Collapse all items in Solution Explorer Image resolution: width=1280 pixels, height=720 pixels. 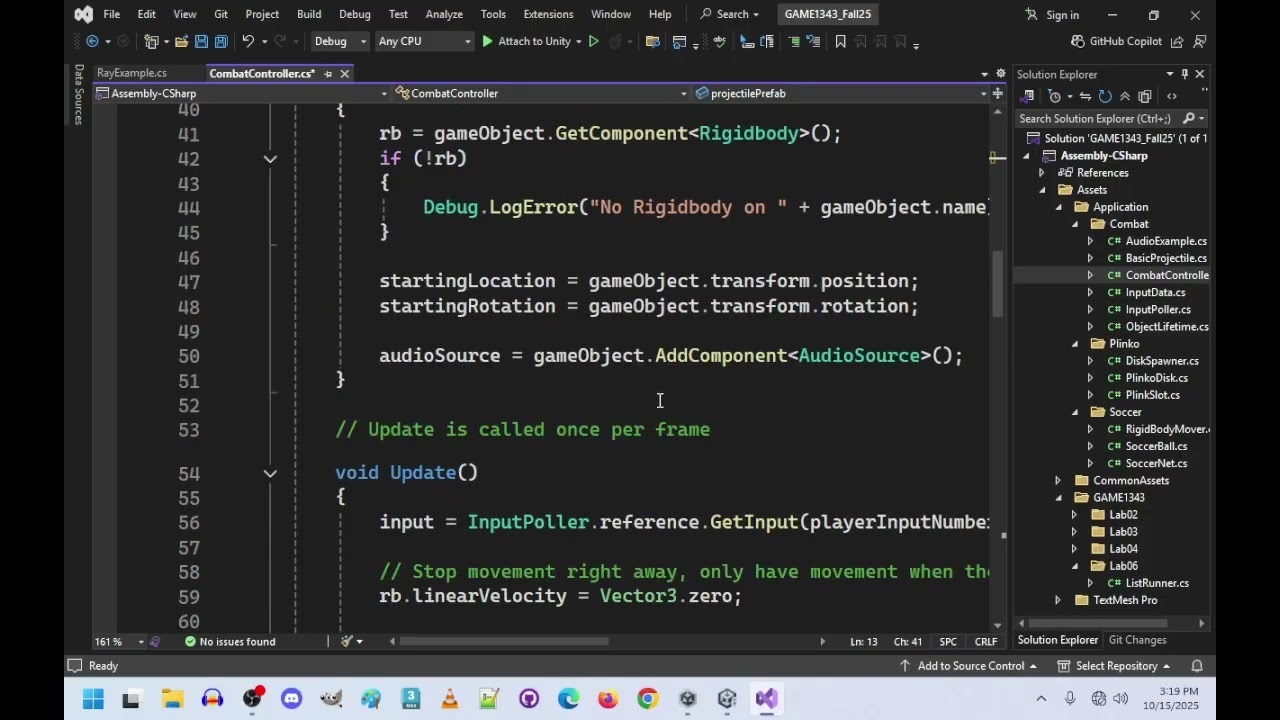(x=1125, y=96)
